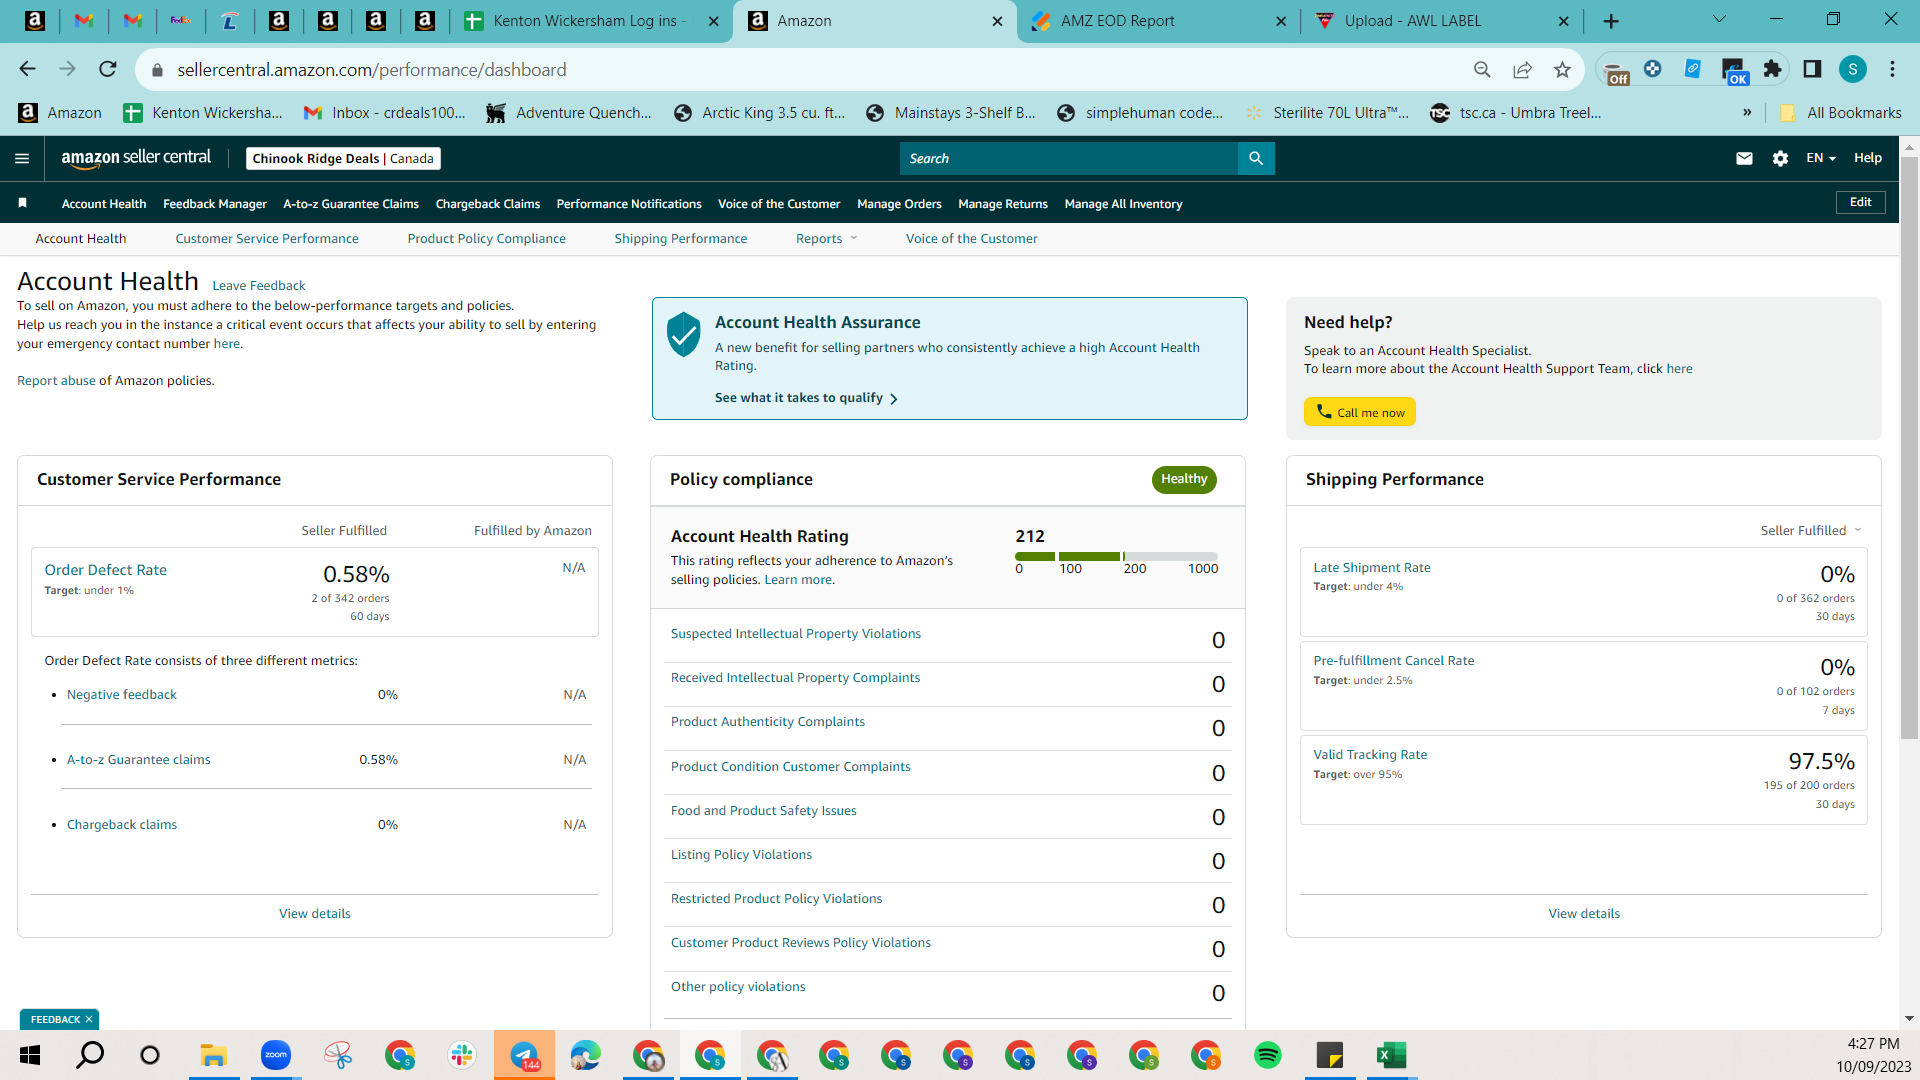Expand the Reports dropdown in sub-navigation
Image resolution: width=1920 pixels, height=1080 pixels.
pos(826,239)
